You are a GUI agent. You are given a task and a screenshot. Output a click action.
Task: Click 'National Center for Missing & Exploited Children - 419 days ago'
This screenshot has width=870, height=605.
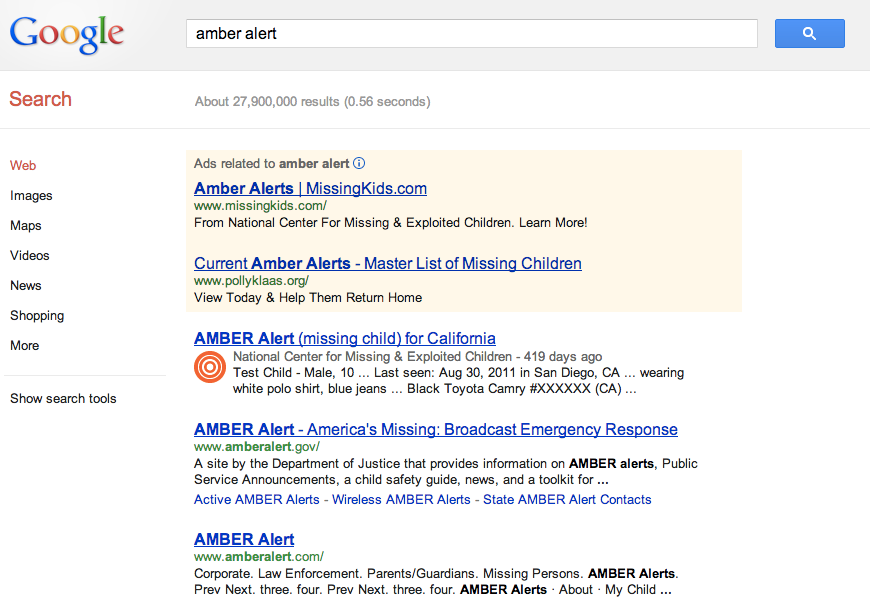coord(417,357)
